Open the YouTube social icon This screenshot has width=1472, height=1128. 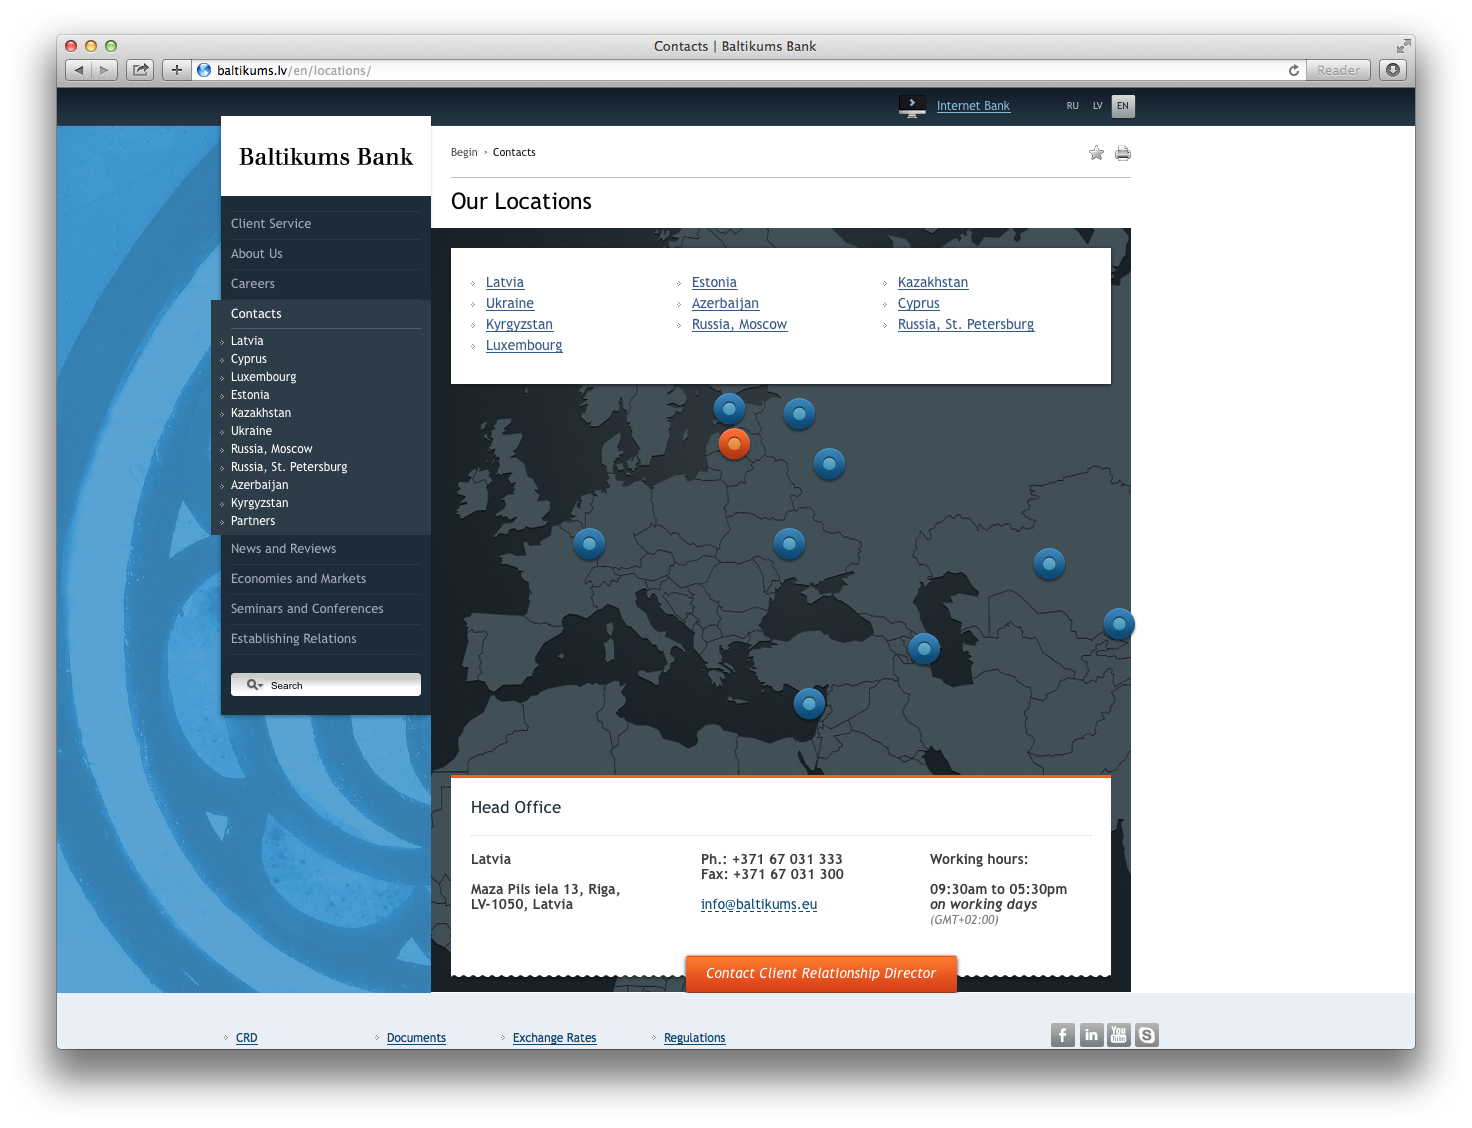coord(1119,1035)
